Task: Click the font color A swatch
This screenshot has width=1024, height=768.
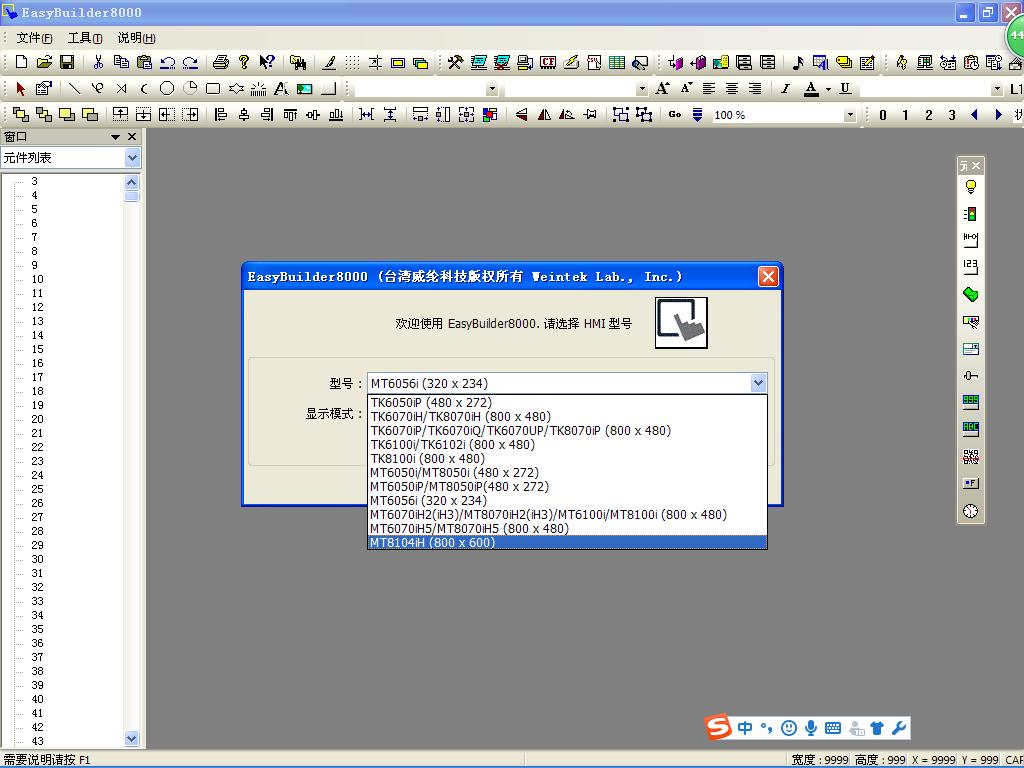Action: click(x=811, y=89)
